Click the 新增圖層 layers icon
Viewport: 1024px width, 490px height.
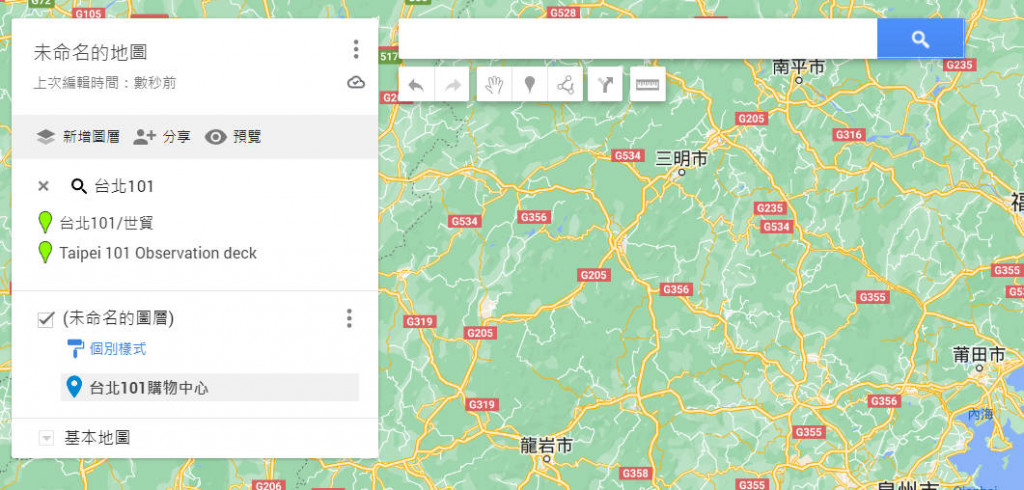pyautogui.click(x=45, y=137)
